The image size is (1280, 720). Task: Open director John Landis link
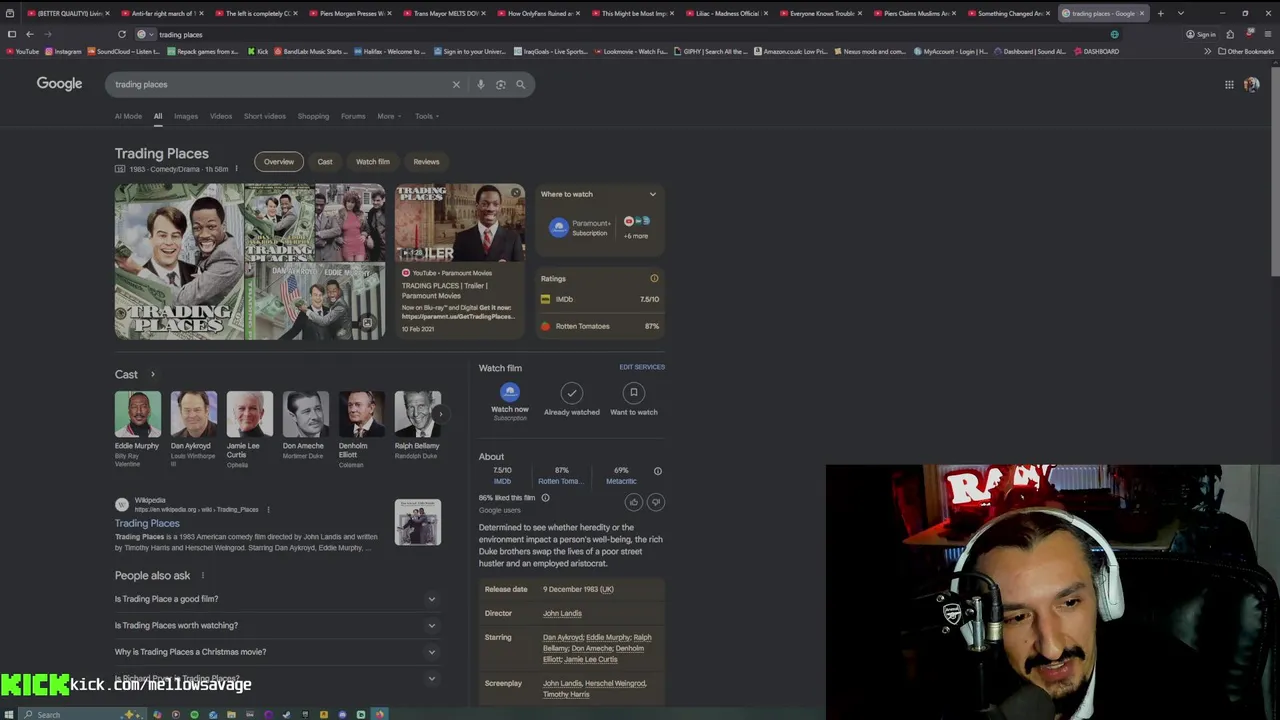(x=562, y=613)
